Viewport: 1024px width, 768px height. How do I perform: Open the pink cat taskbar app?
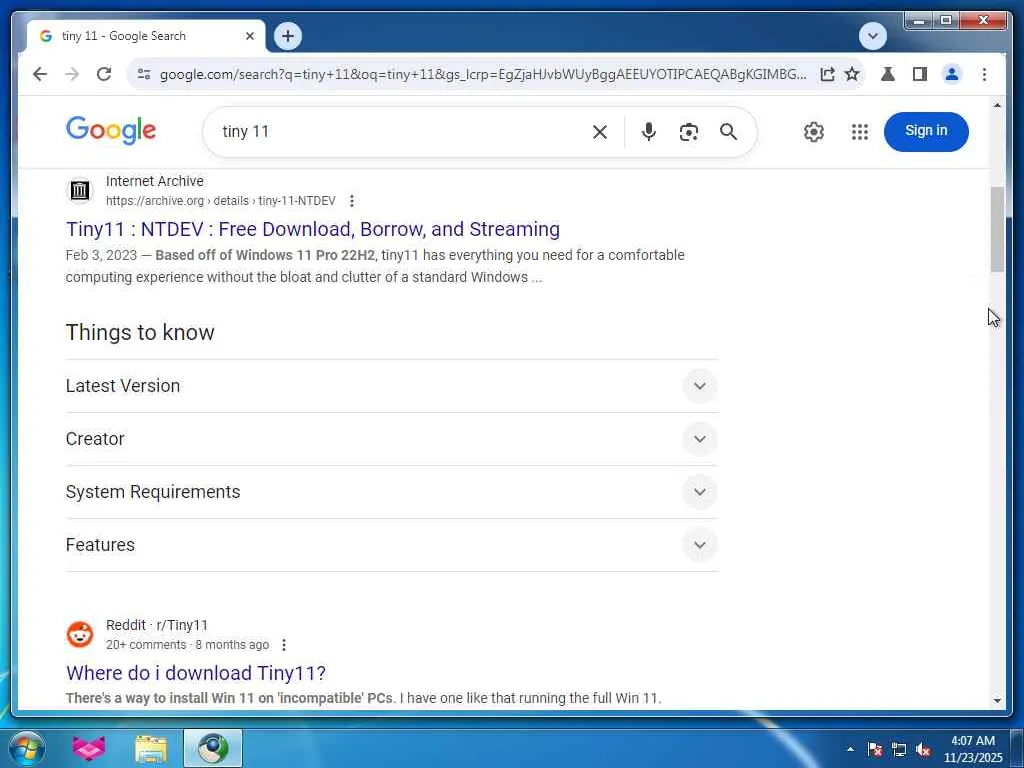click(89, 748)
